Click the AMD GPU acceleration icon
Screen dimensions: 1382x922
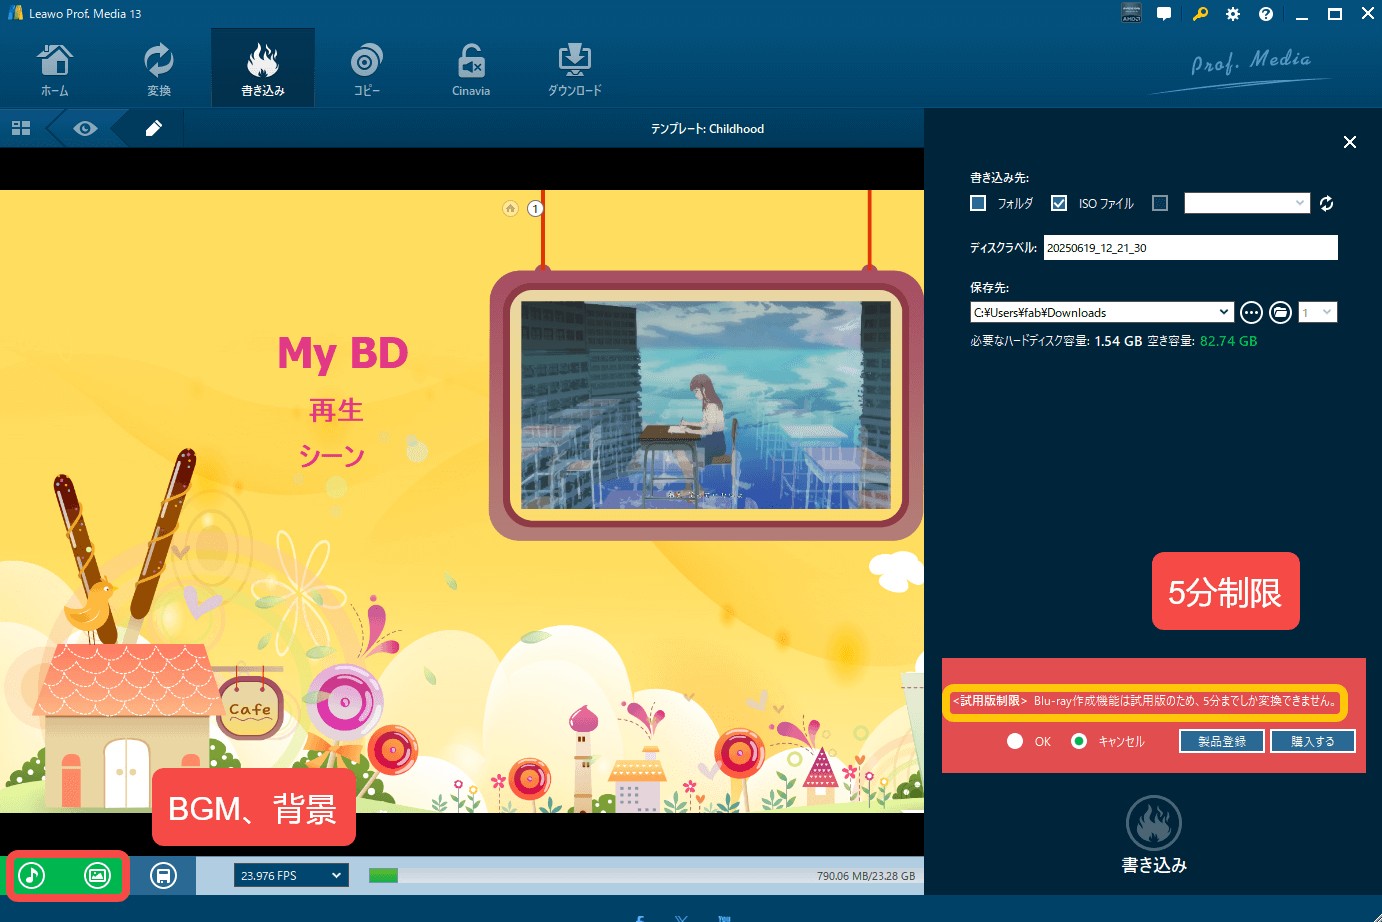click(x=1132, y=13)
